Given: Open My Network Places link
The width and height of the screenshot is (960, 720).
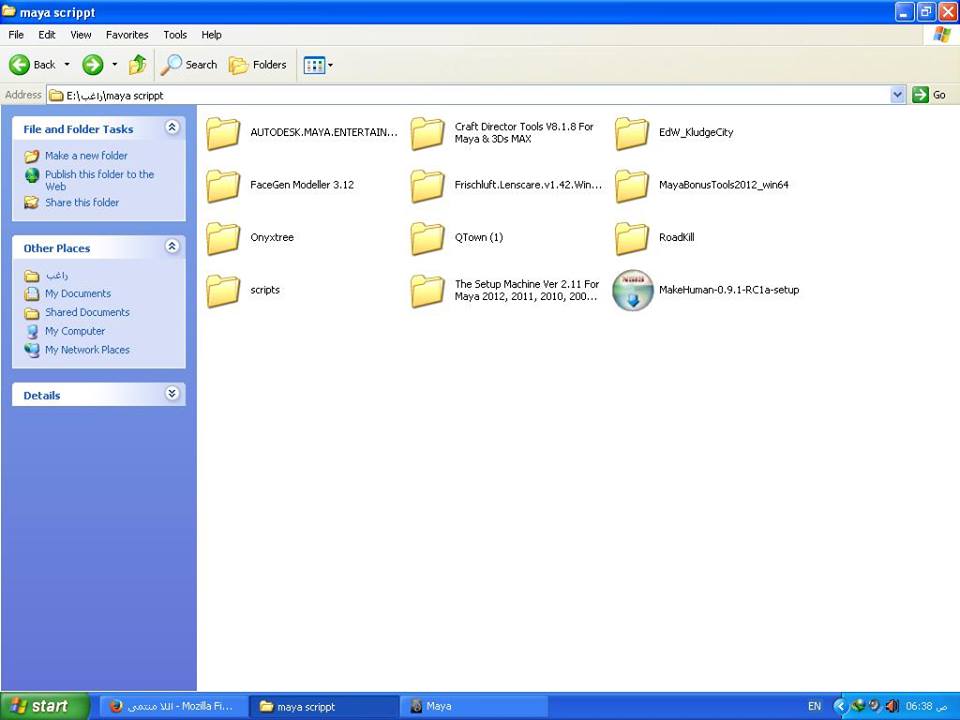Looking at the screenshot, I should click(88, 350).
